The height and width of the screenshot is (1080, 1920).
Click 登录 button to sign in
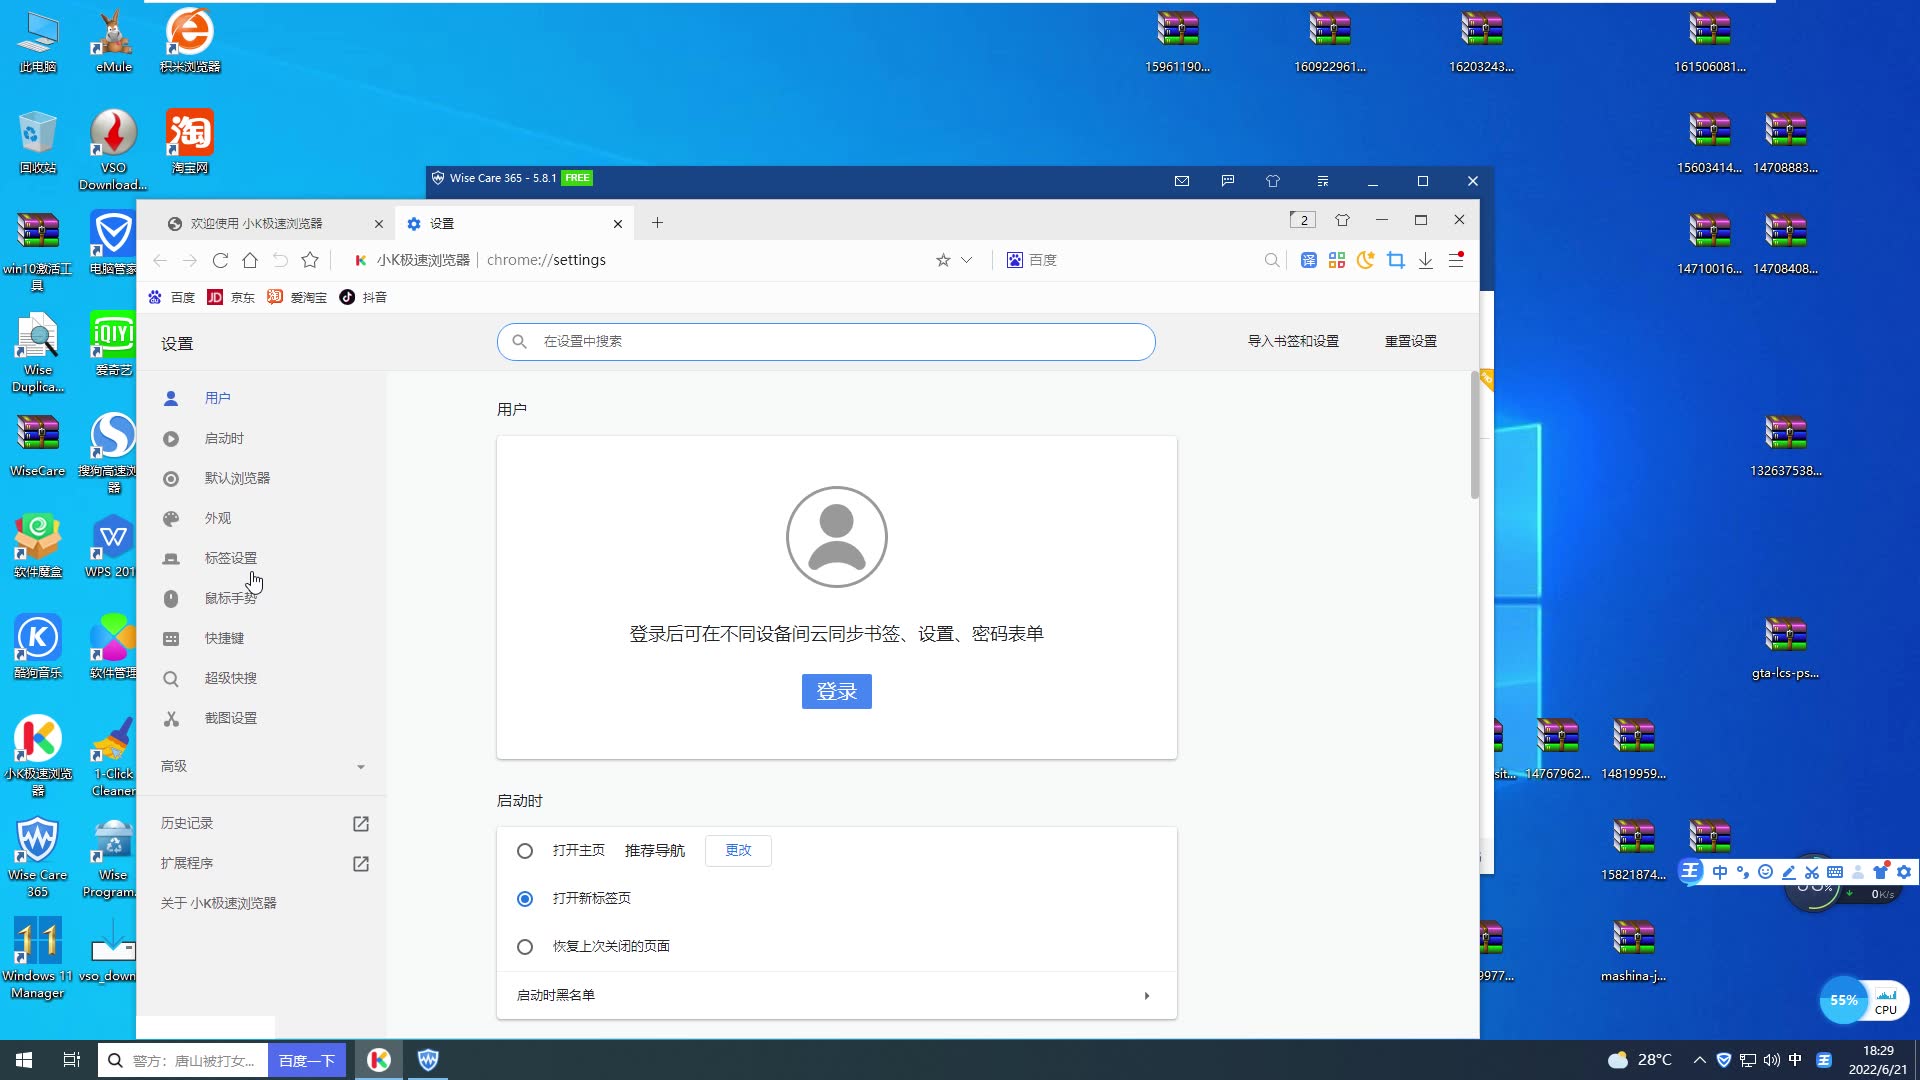(836, 691)
